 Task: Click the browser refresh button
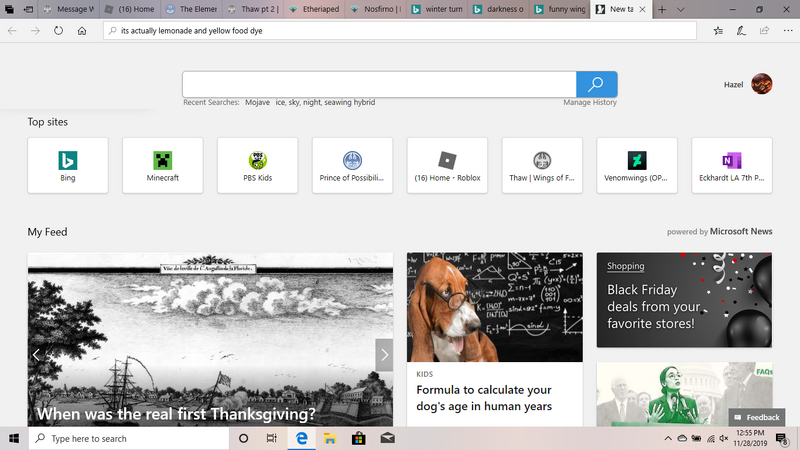click(59, 30)
